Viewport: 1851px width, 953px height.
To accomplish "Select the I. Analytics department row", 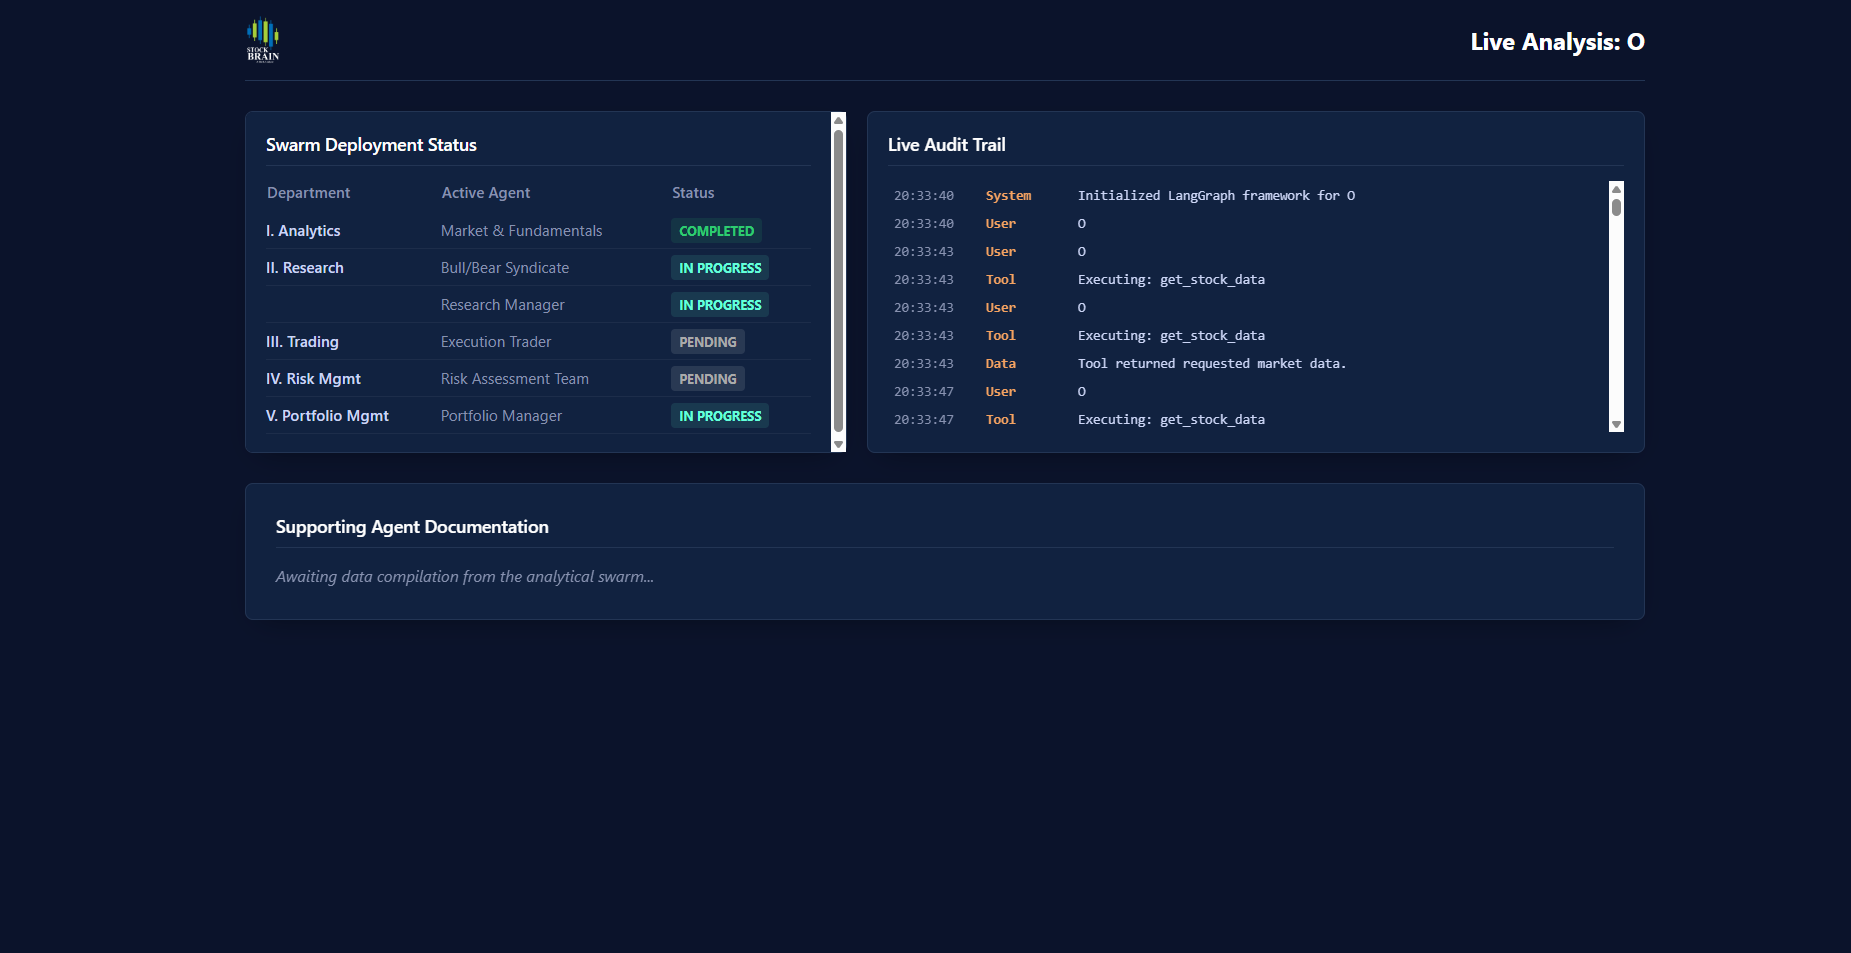I will (538, 231).
